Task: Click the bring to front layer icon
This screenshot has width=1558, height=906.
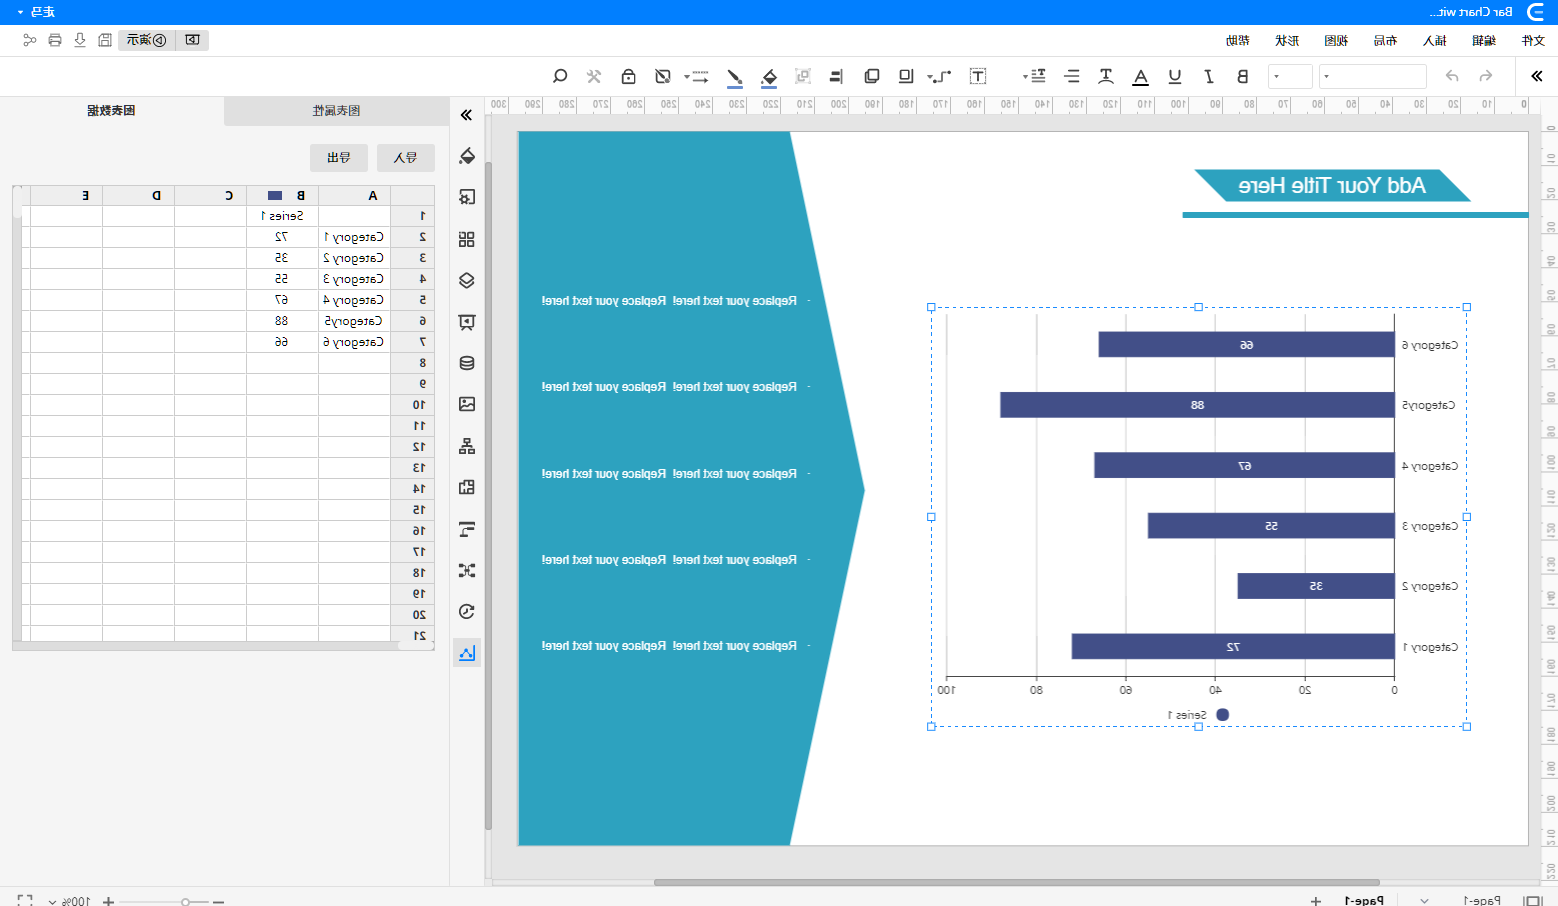Action: (x=872, y=76)
